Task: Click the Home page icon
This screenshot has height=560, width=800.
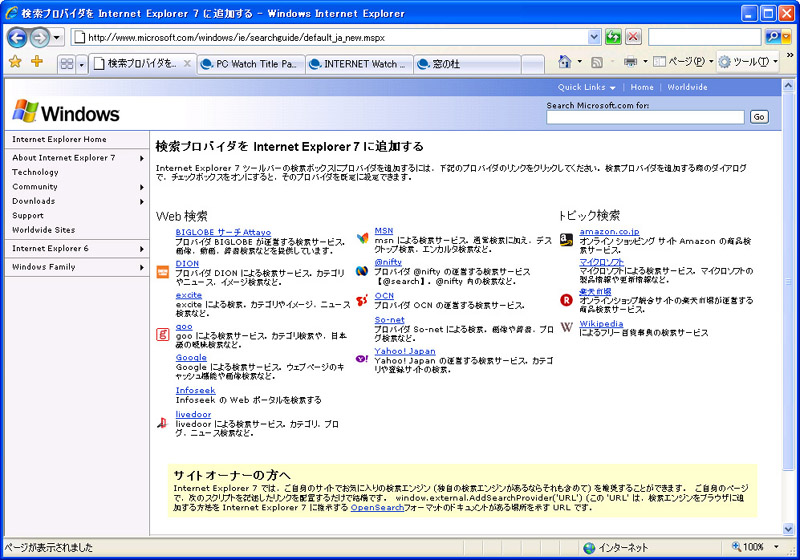Action: [x=564, y=62]
